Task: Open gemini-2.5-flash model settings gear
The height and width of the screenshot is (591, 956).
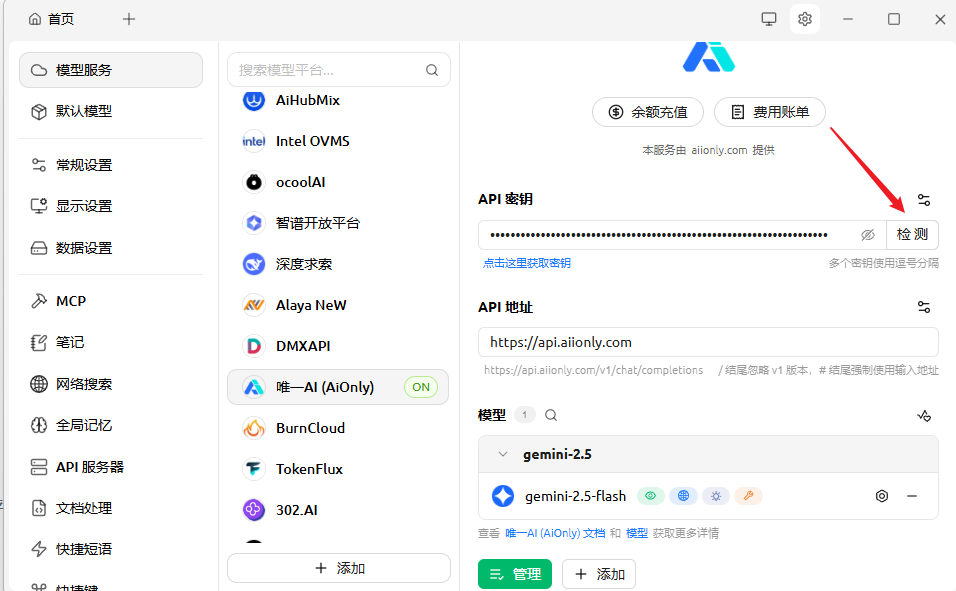Action: coord(882,496)
